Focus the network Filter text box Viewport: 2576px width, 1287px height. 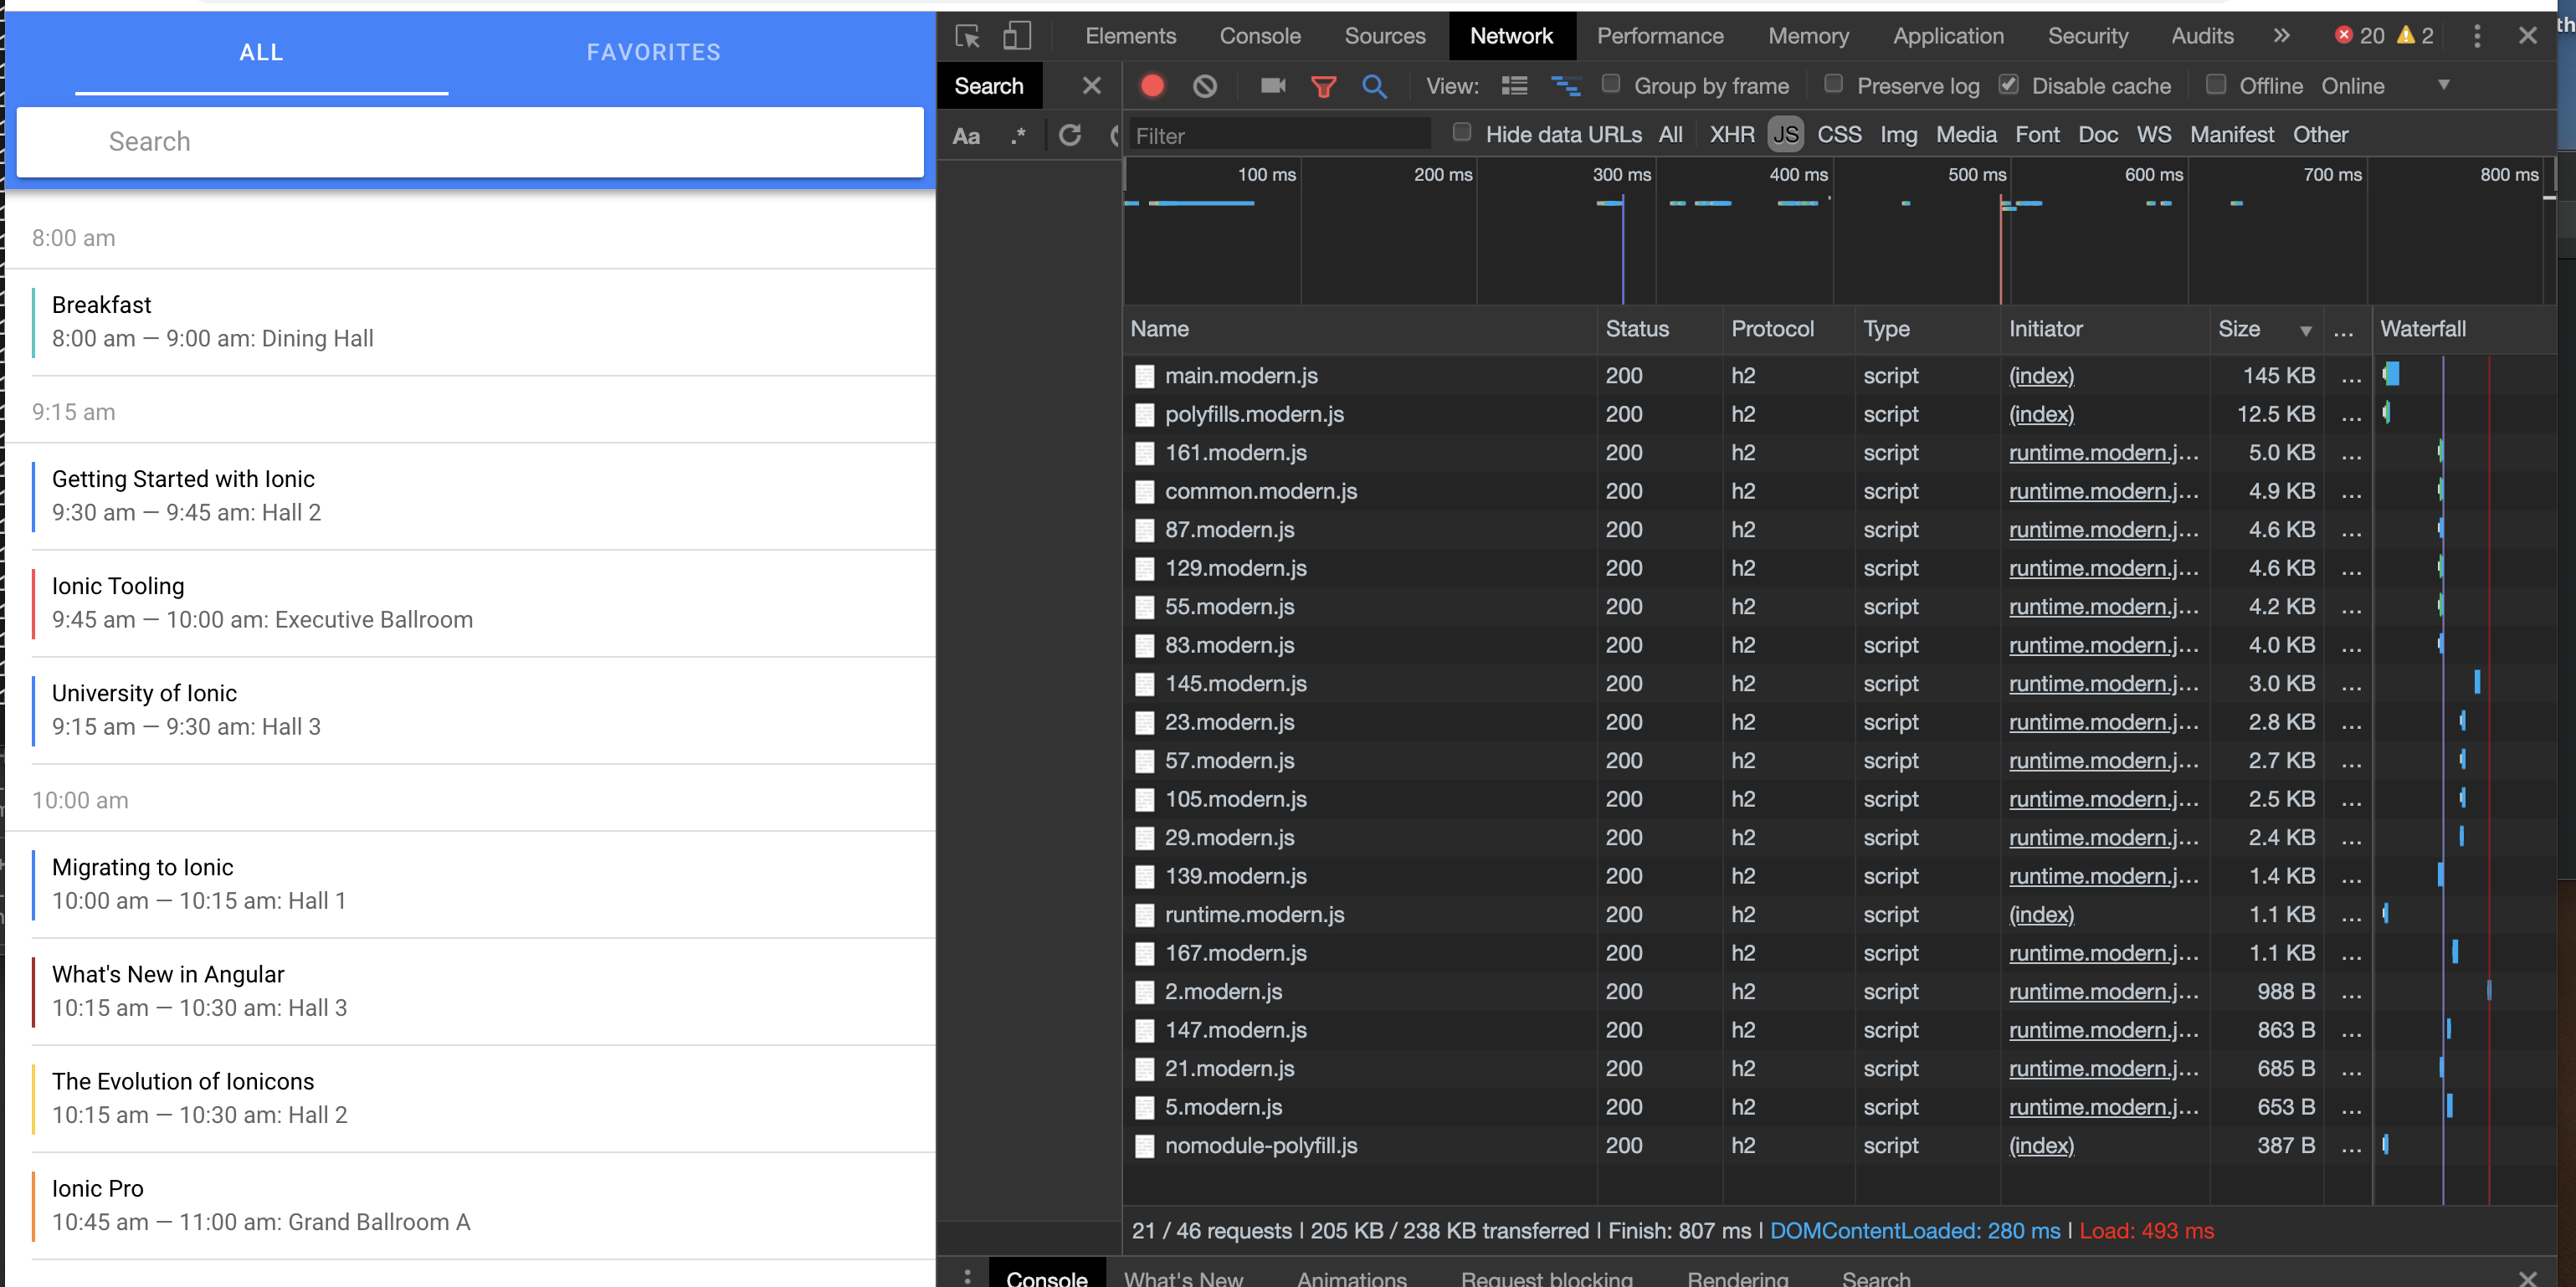coord(1280,136)
